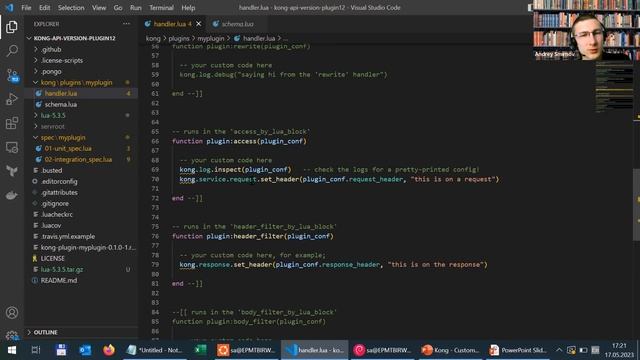Open Excel from the taskbar
The width and height of the screenshot is (640, 360).
(200, 350)
